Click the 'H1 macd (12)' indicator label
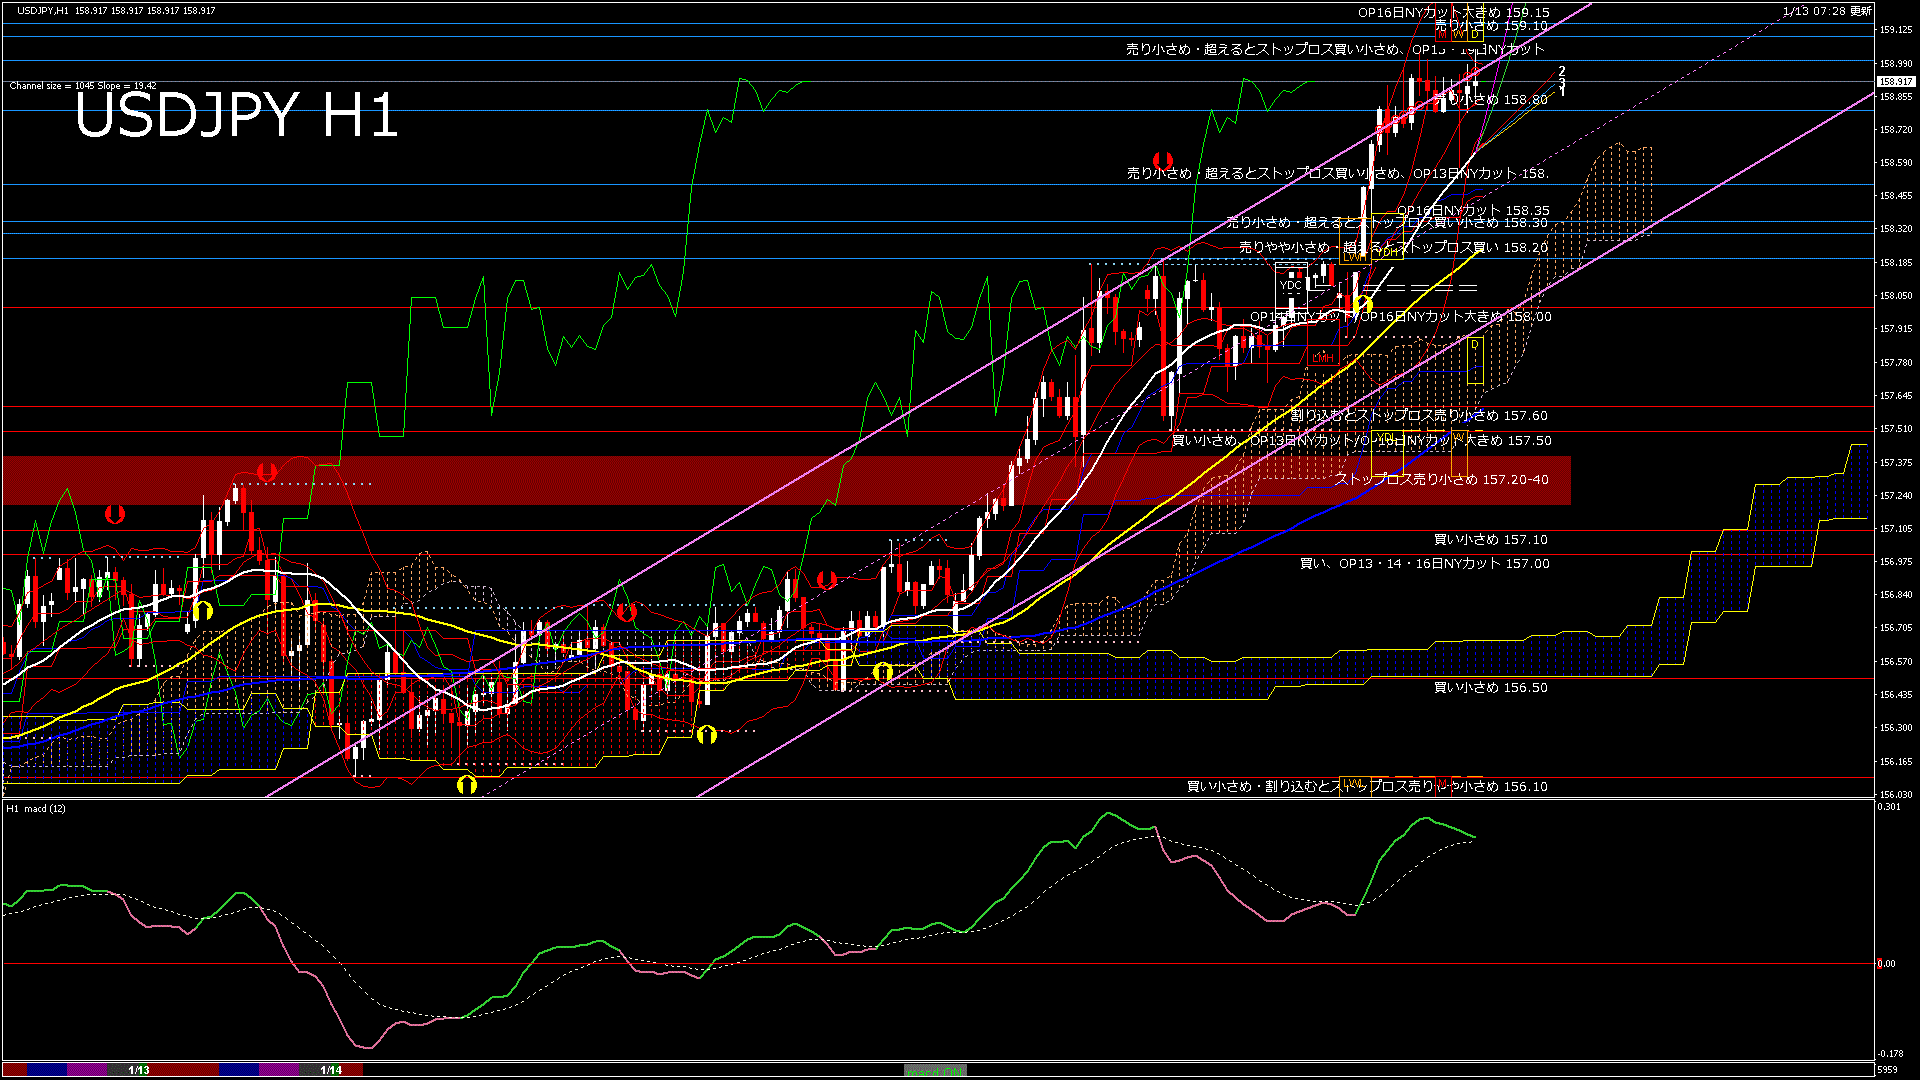The width and height of the screenshot is (1920, 1080). point(36,808)
